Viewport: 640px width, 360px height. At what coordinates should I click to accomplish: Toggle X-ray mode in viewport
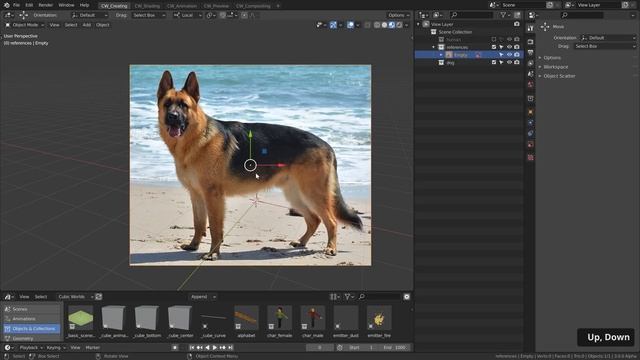click(367, 25)
